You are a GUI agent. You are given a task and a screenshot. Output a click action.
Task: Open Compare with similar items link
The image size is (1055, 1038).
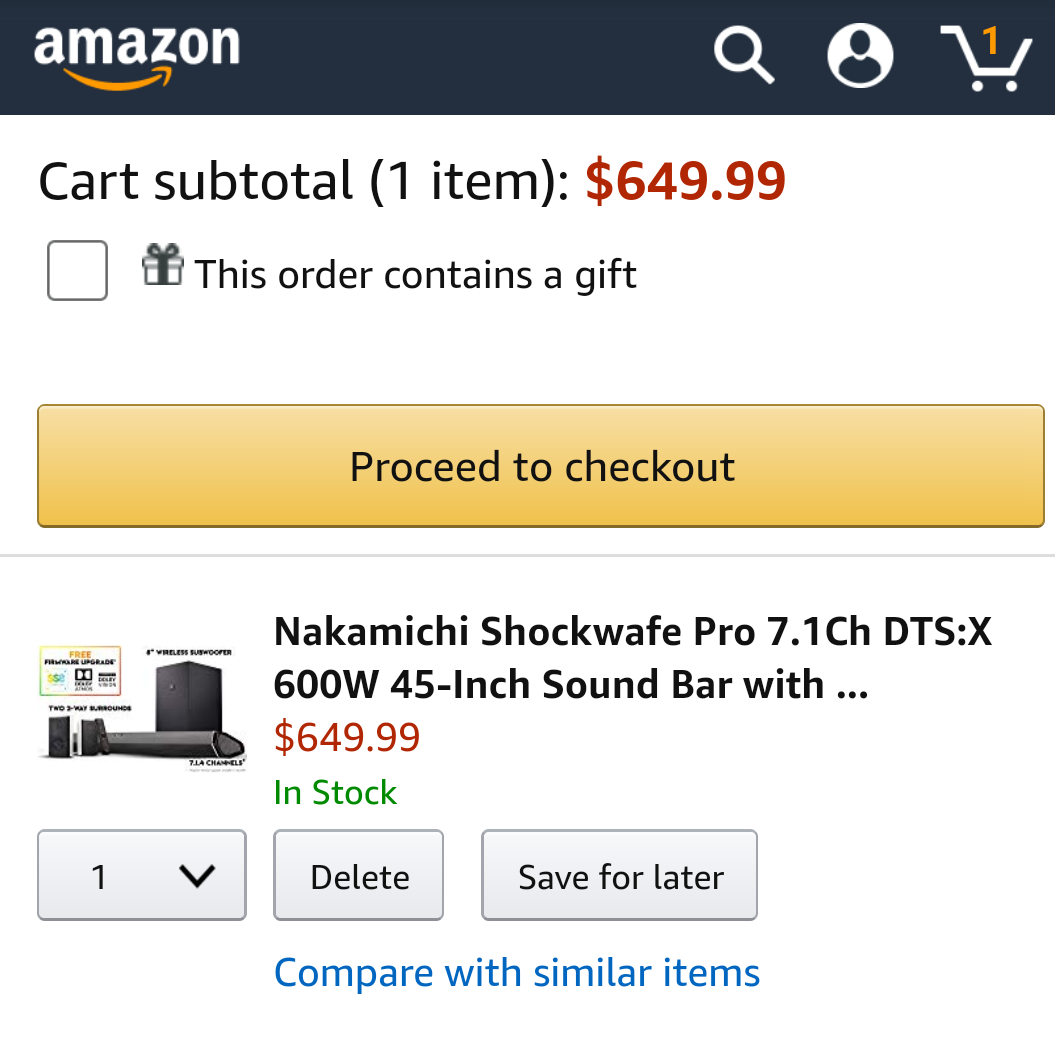pos(517,972)
